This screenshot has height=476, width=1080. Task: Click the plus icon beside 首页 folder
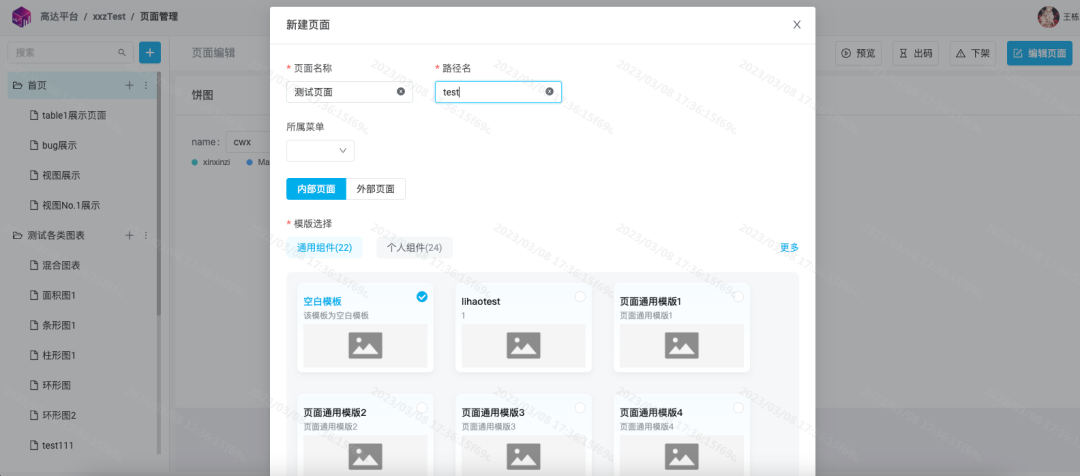[129, 85]
